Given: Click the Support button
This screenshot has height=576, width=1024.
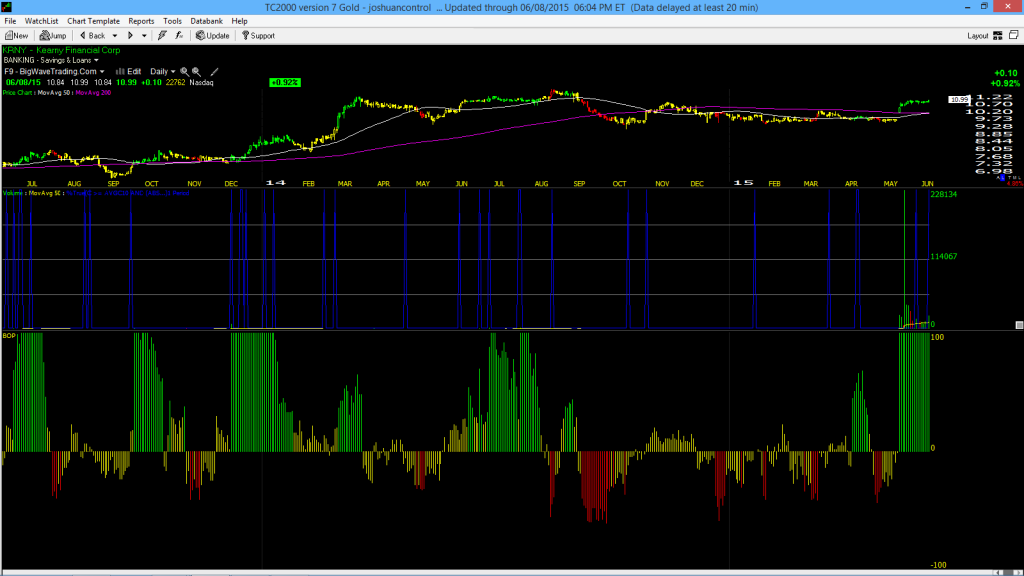Looking at the screenshot, I should point(258,36).
